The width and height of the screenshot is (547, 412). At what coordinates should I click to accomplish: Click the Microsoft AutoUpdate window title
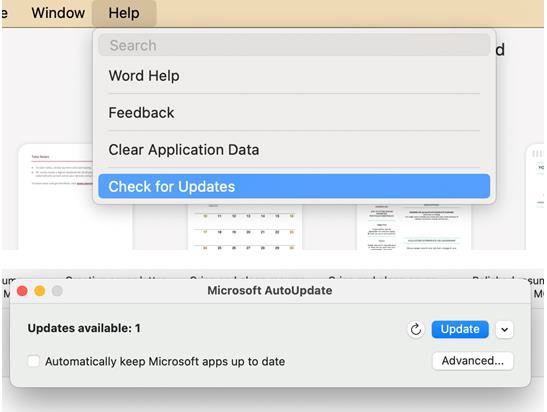click(x=270, y=291)
